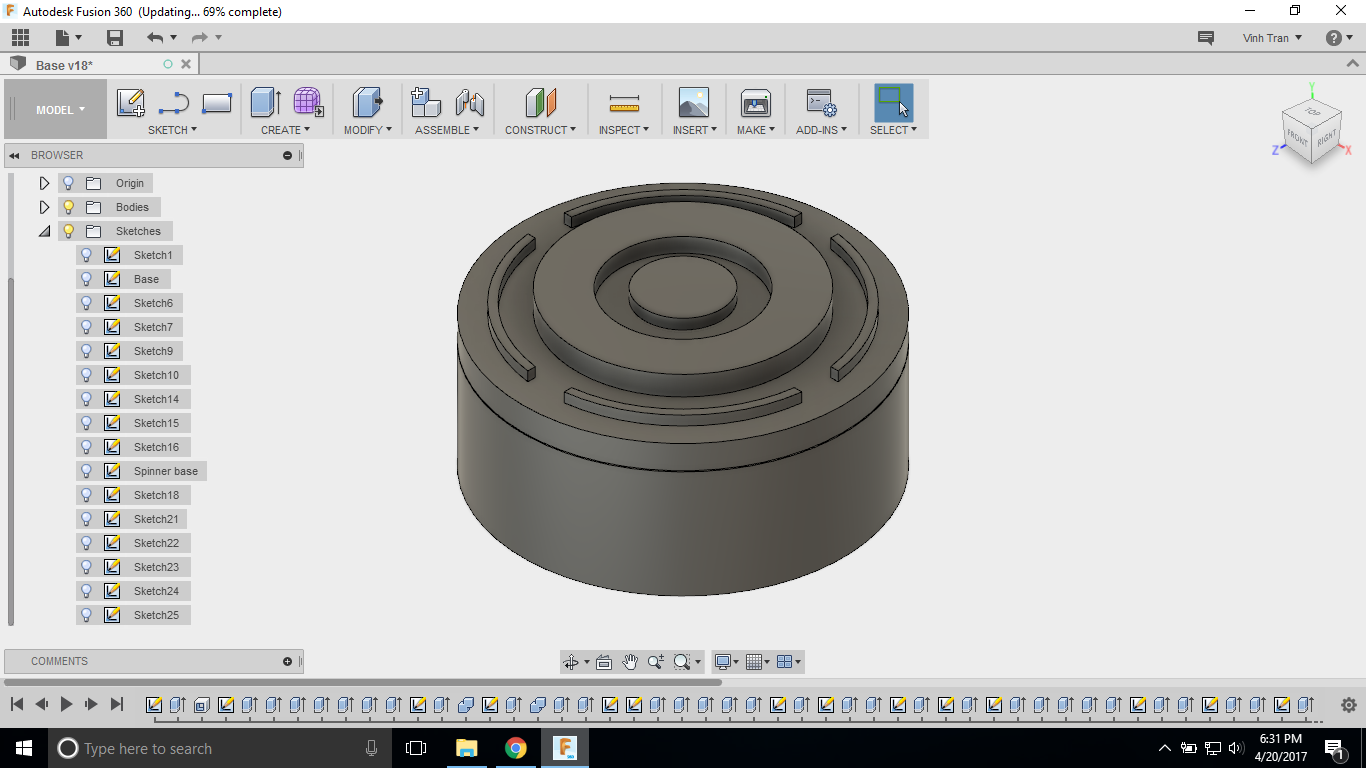Open the notifications comment icon

pyautogui.click(x=1206, y=38)
